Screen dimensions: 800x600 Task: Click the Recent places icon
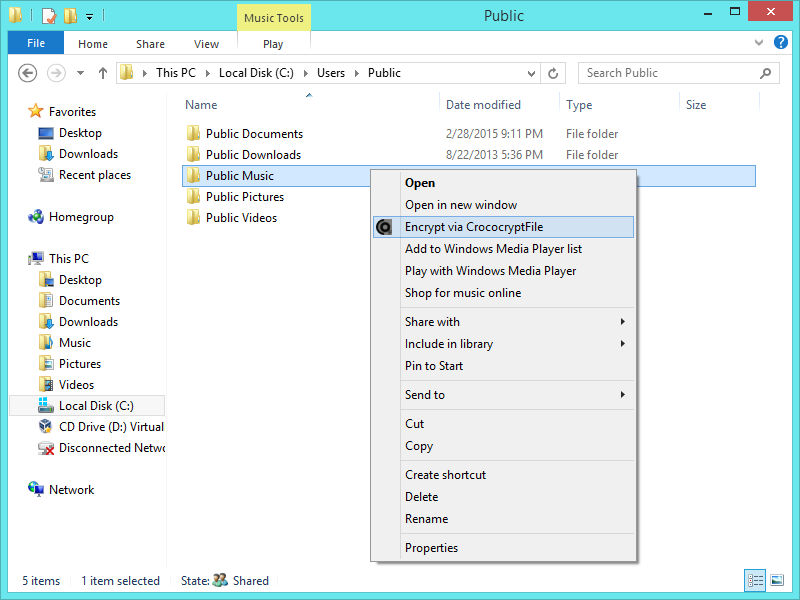(x=46, y=175)
